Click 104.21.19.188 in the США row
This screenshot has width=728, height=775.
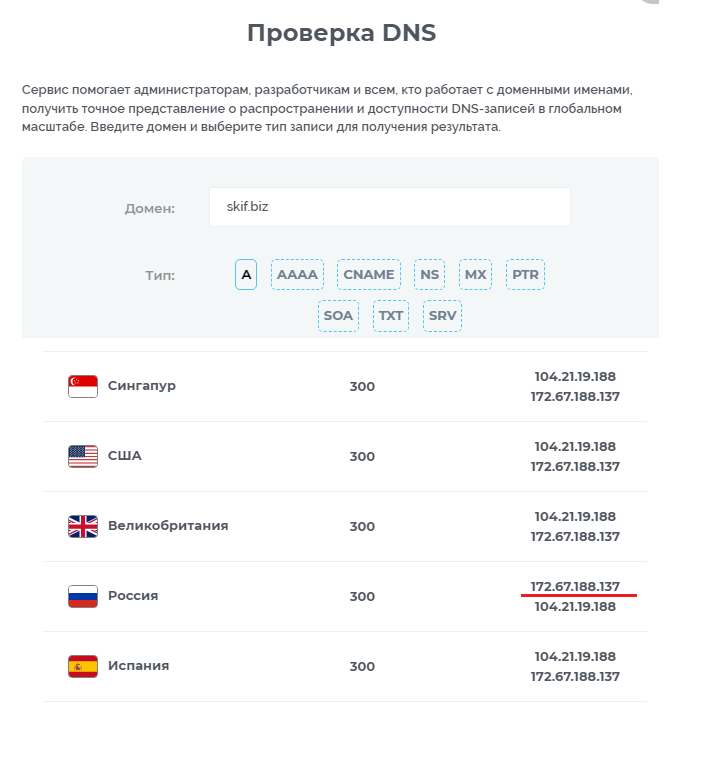[x=575, y=447]
